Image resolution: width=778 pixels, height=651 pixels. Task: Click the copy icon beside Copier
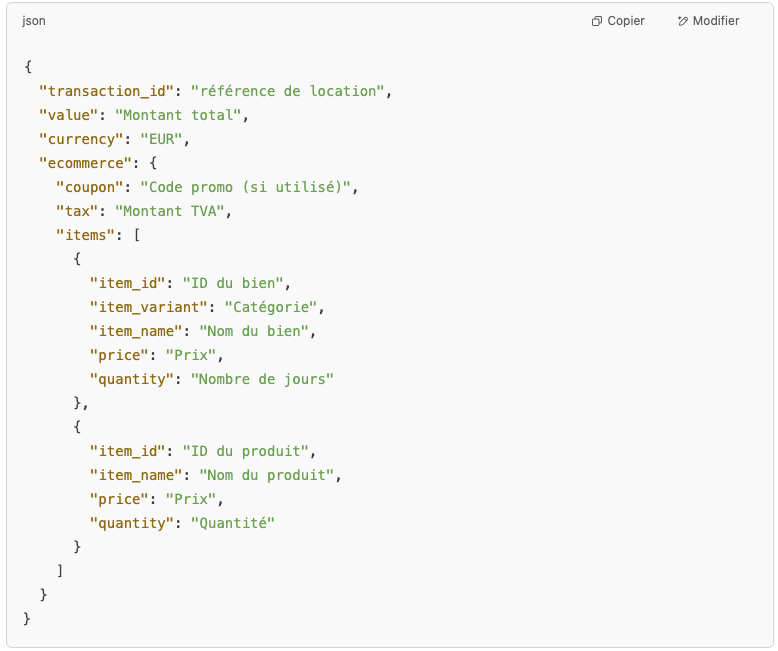pos(596,21)
